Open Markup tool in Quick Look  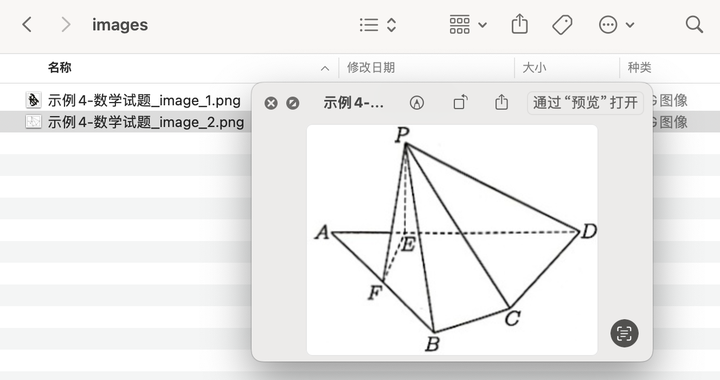tap(416, 103)
